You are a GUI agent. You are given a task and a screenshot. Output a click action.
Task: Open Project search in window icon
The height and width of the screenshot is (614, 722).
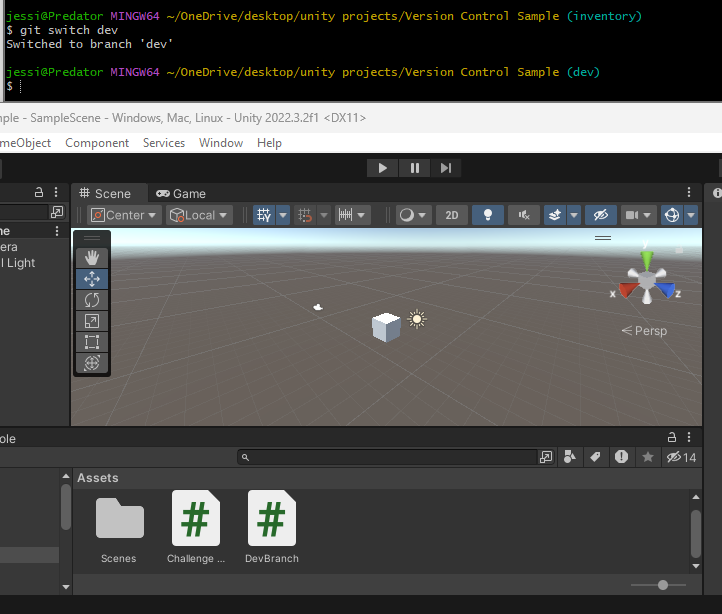coord(546,457)
